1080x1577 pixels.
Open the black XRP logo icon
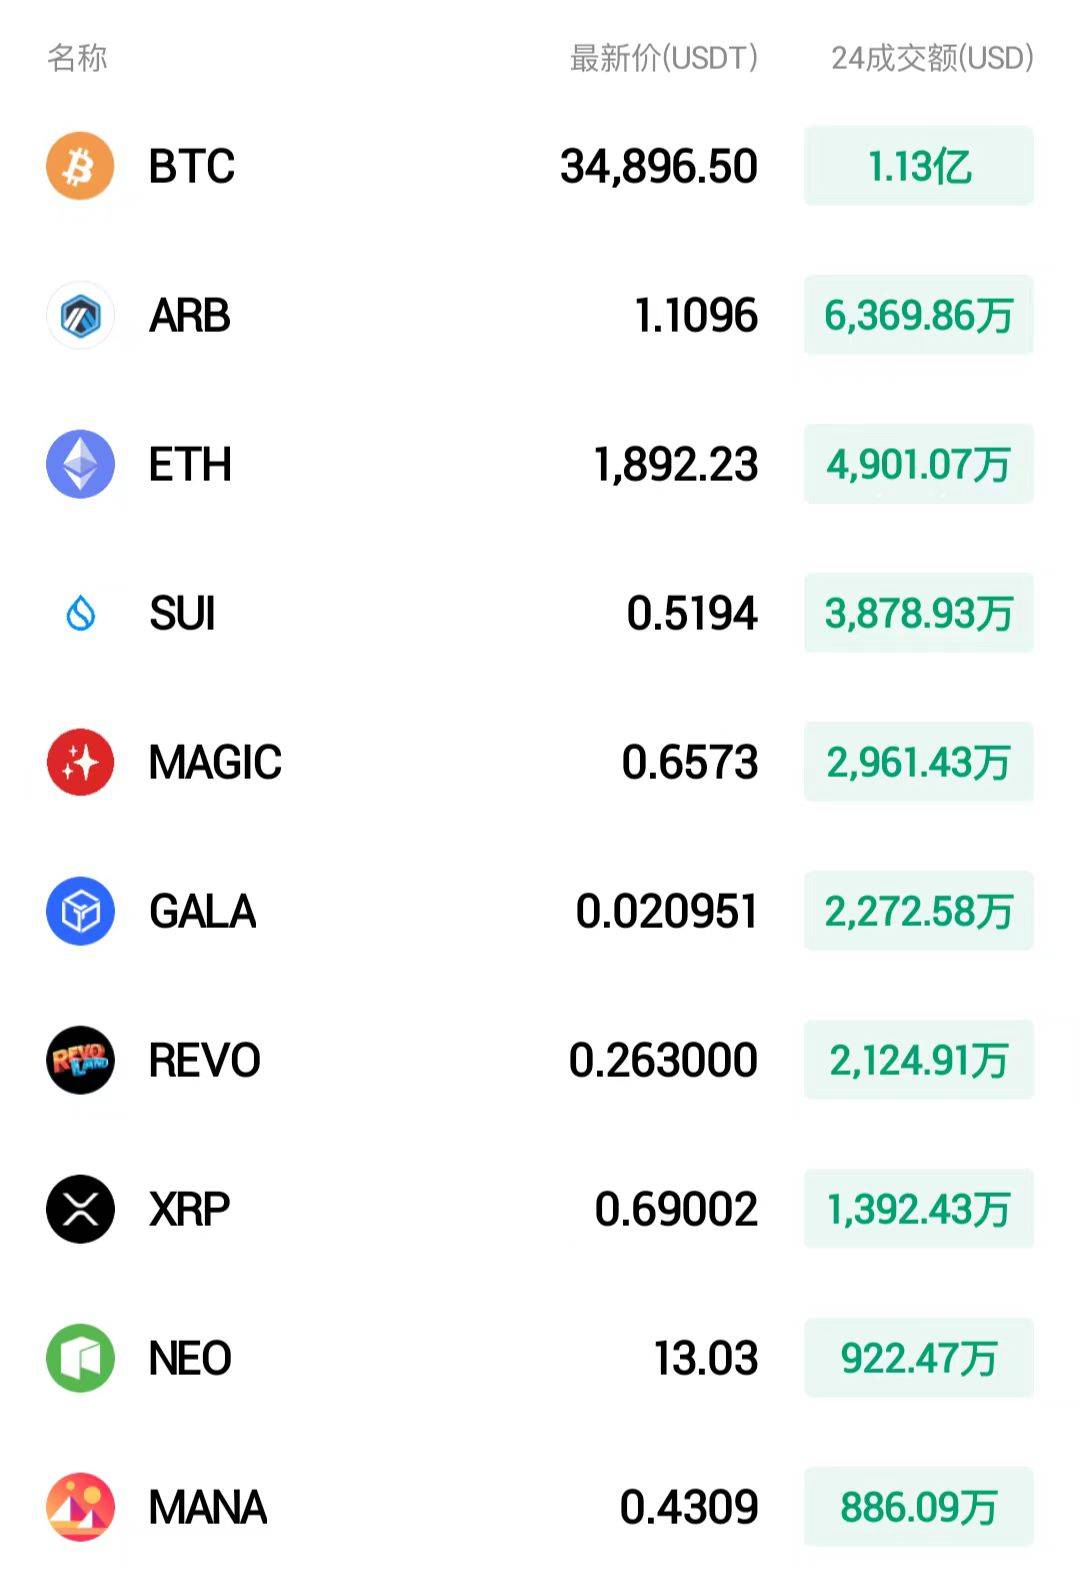80,1209
